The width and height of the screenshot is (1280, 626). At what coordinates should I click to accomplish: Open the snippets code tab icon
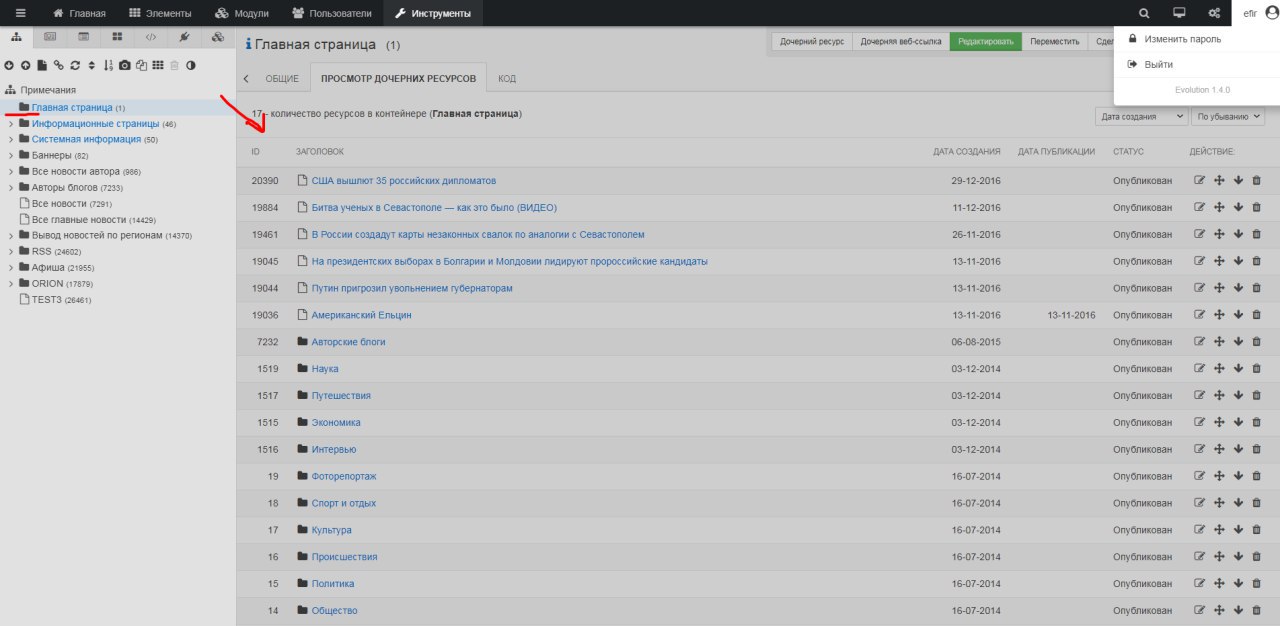click(151, 37)
